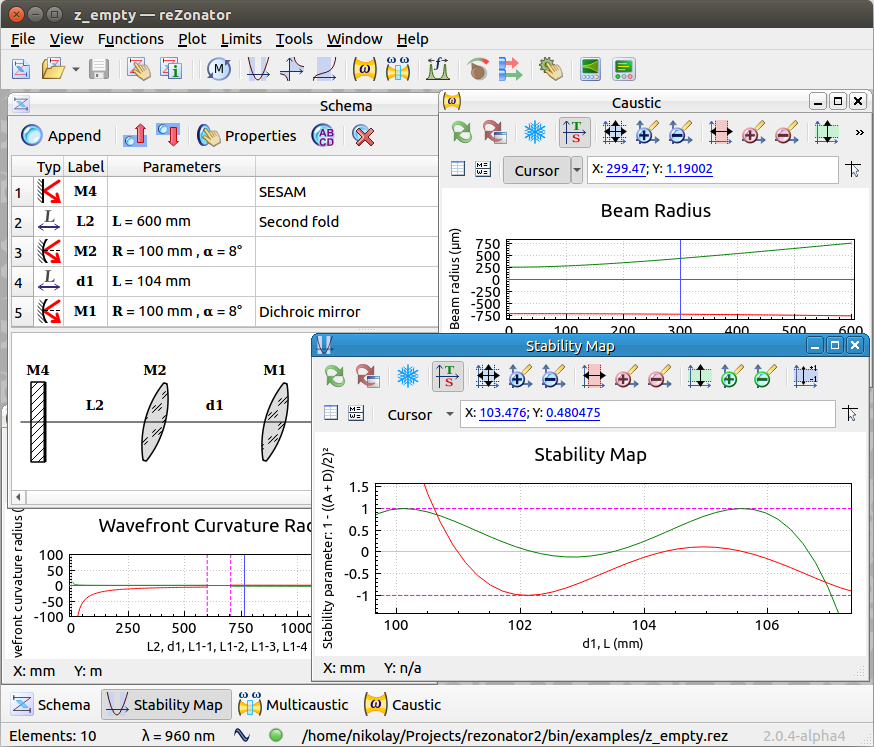This screenshot has width=874, height=747.
Task: Toggle snowflake freeze in Caustic window
Action: click(536, 132)
